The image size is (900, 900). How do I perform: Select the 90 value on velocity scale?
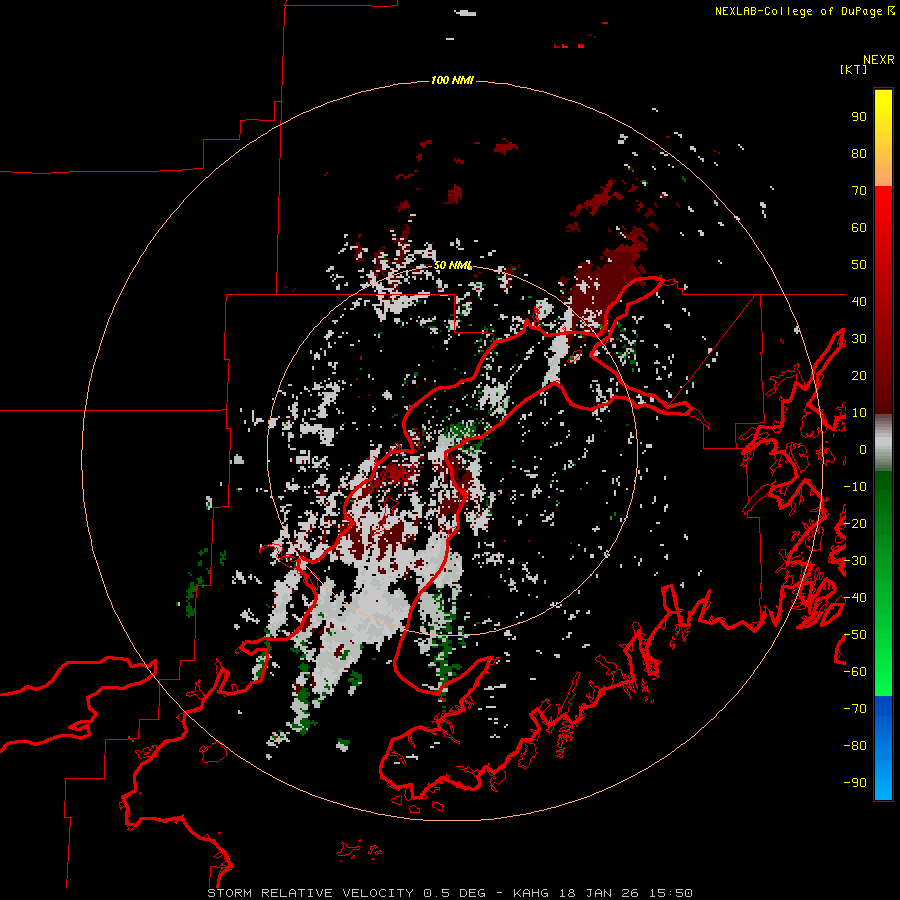(x=859, y=117)
